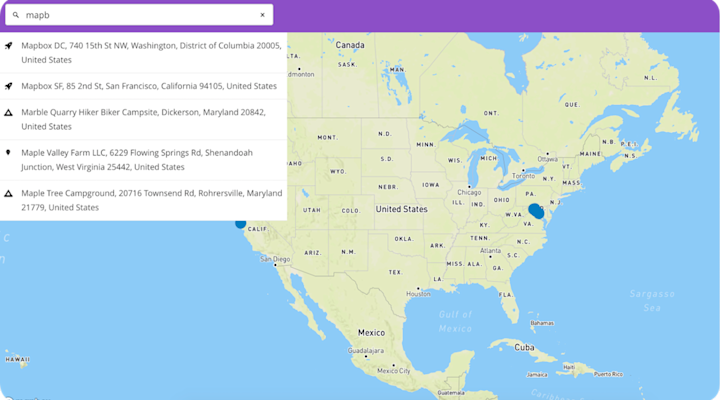Click the 'QUE.' province label
The image size is (720, 400).
coord(572,105)
